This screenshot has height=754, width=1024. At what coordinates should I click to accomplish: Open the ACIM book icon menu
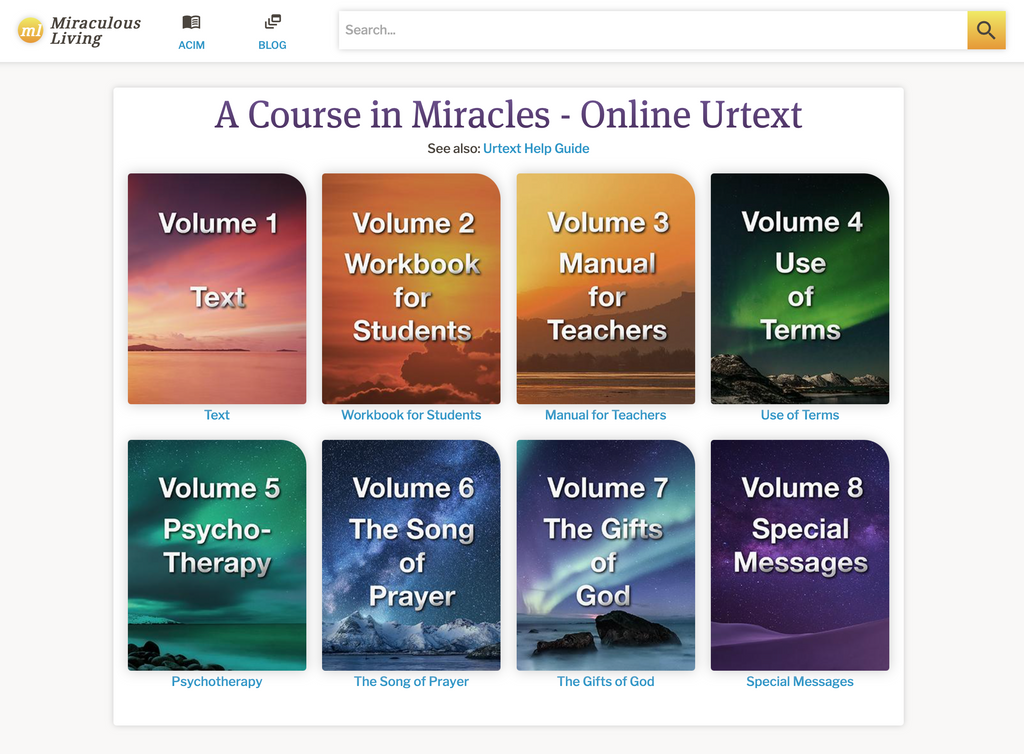click(x=191, y=22)
